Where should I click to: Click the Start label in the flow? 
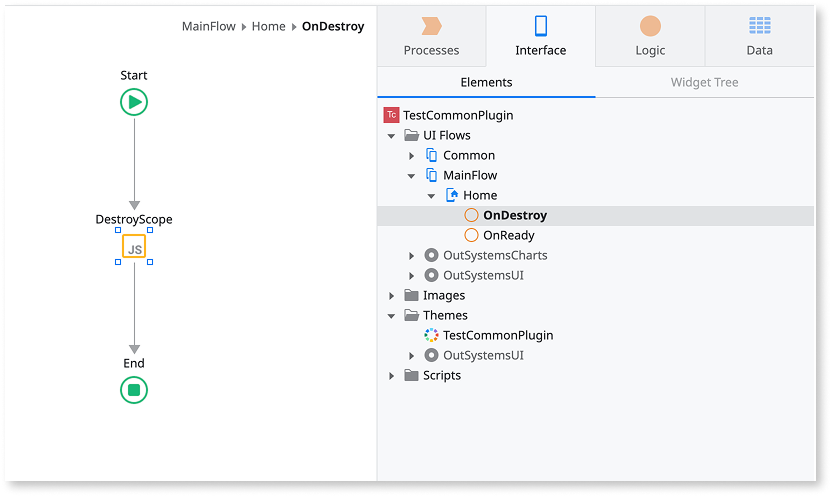134,75
